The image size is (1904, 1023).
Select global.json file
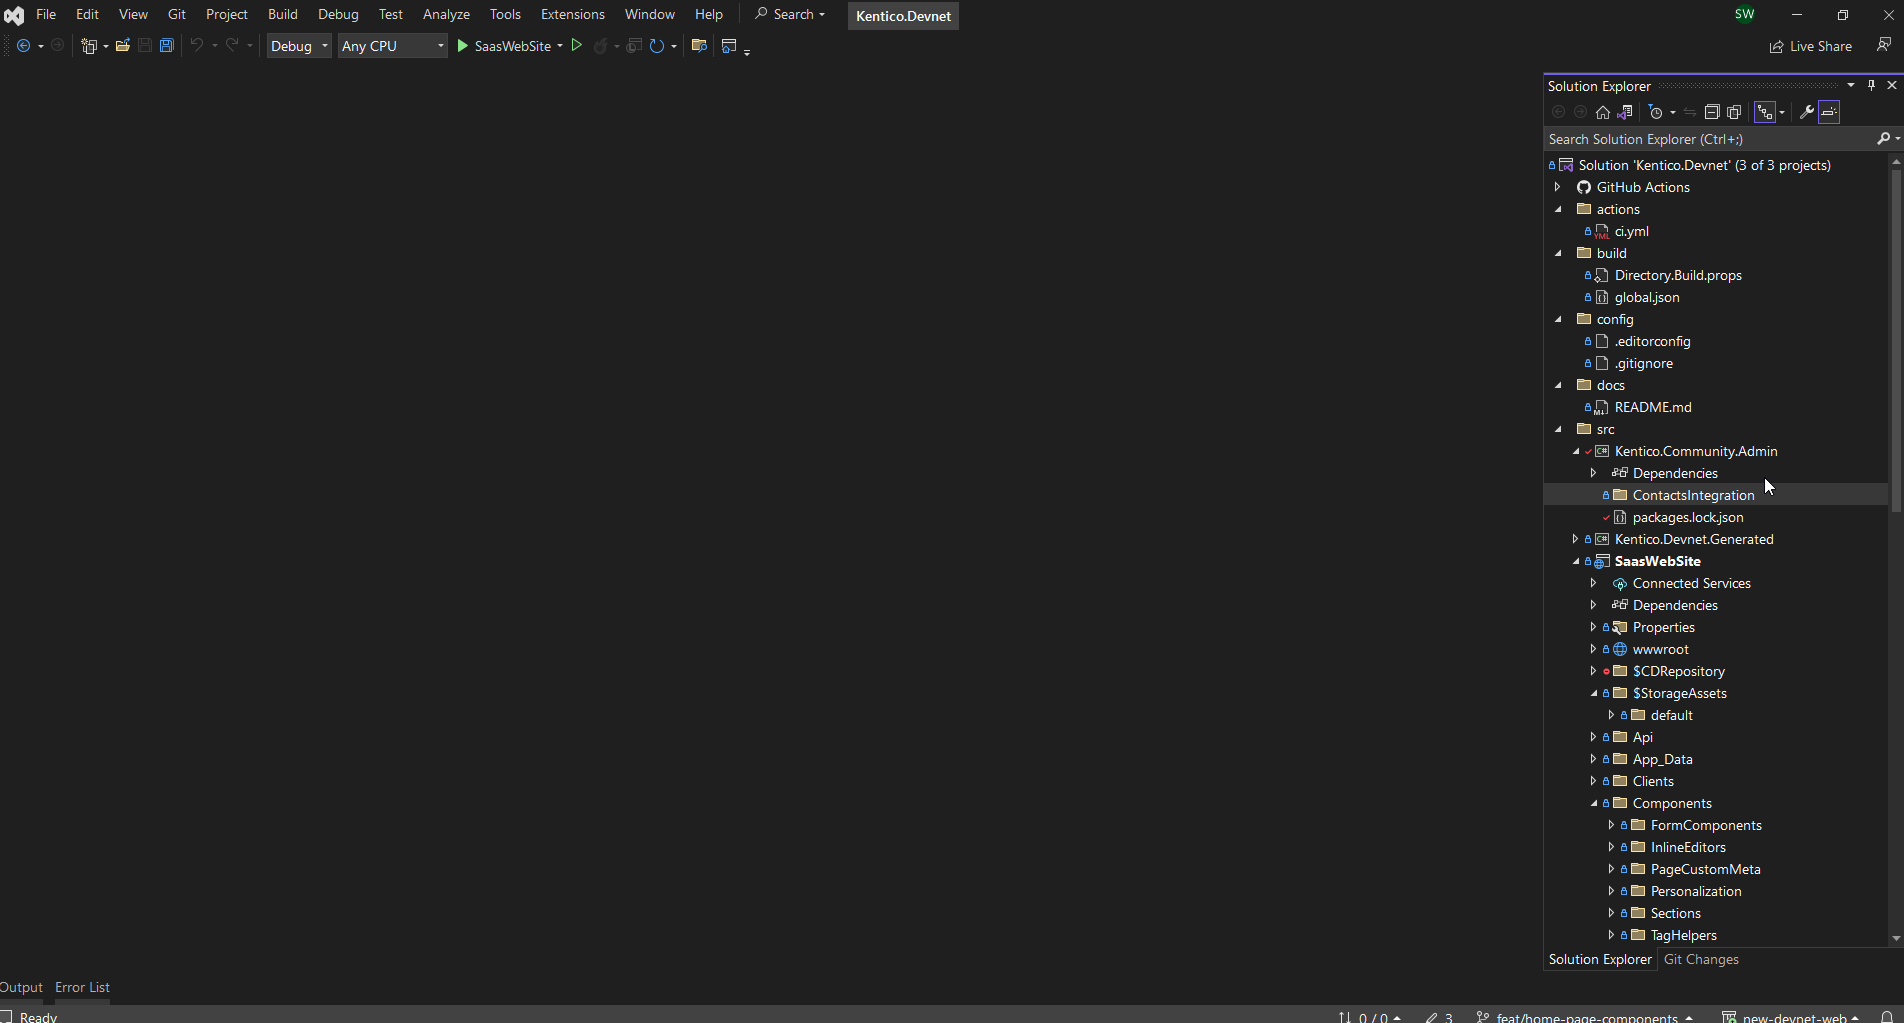pos(1647,297)
